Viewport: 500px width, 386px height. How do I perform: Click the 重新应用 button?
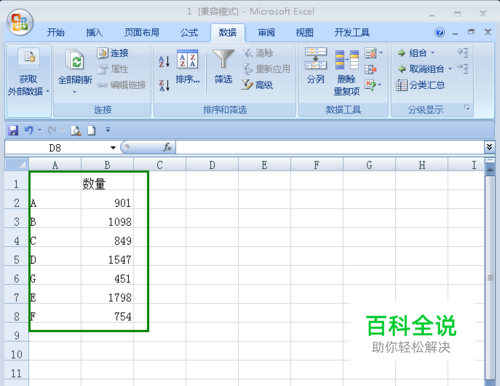point(266,69)
